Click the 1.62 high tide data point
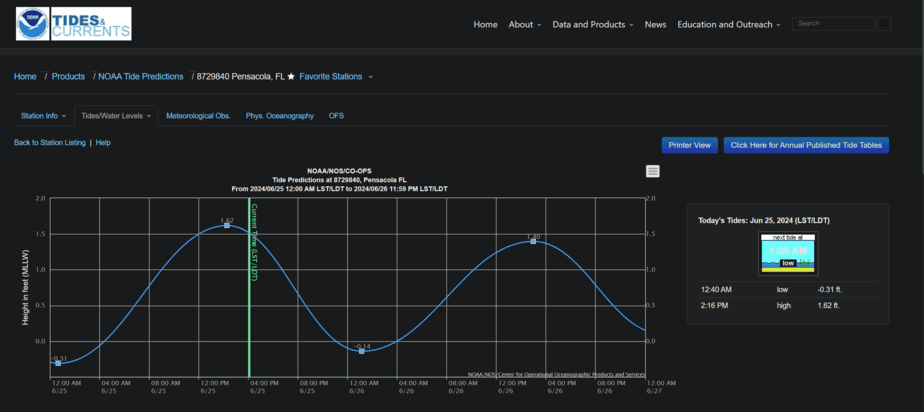Screen dimensions: 924x412 click(x=227, y=226)
